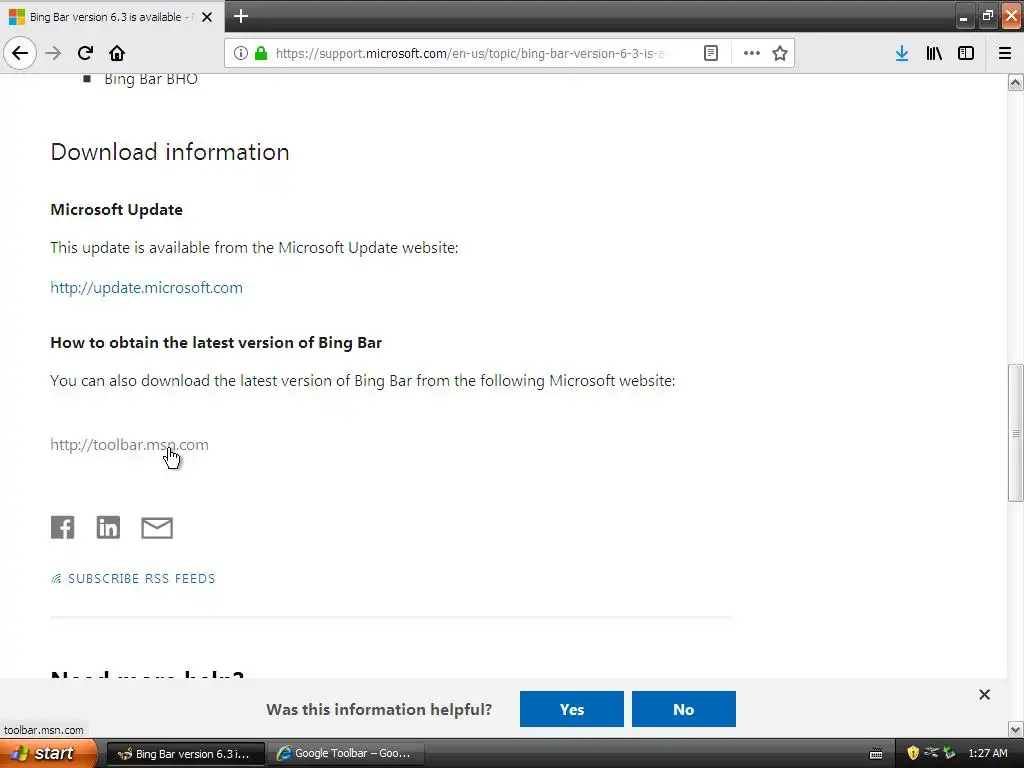This screenshot has height=768, width=1024.
Task: Restore down the browser window
Action: (x=987, y=17)
